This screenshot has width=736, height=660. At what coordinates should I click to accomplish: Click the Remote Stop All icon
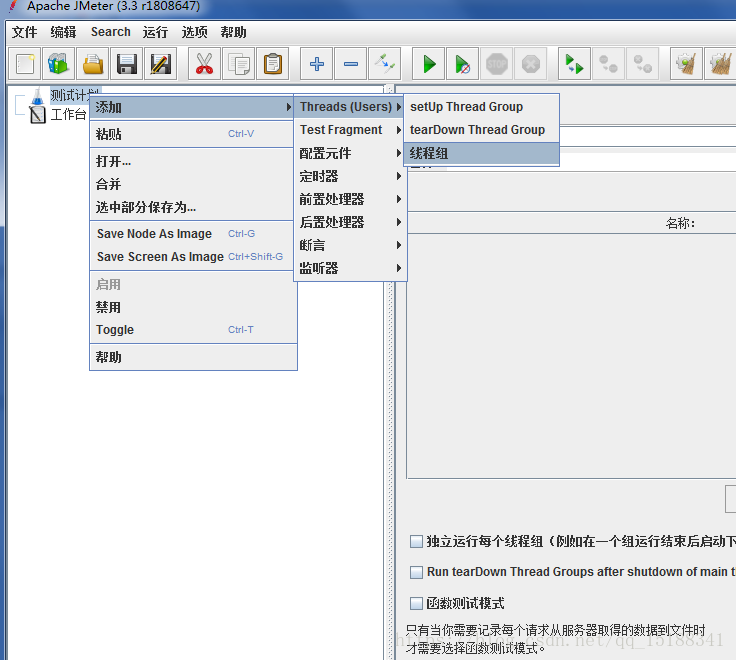[609, 64]
